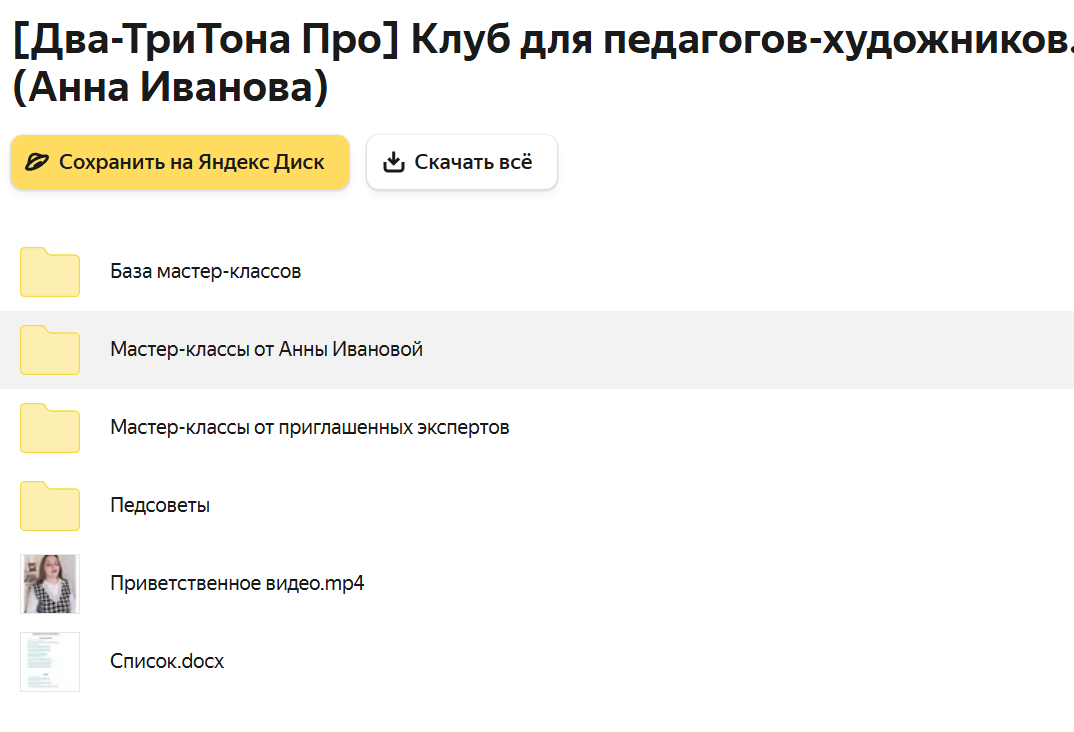This screenshot has width=1074, height=732.
Task: Open Список.docx by its name
Action: click(x=167, y=661)
